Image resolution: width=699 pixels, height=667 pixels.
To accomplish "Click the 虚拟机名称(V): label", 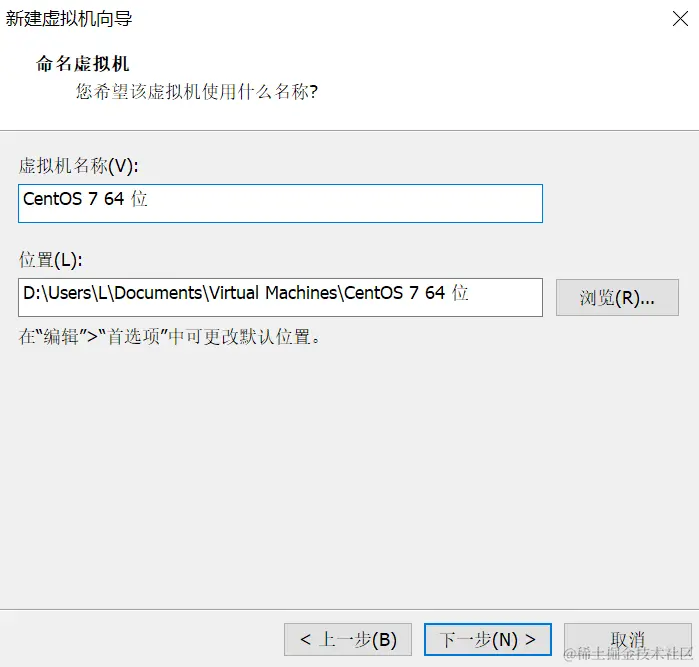I will click(78, 166).
